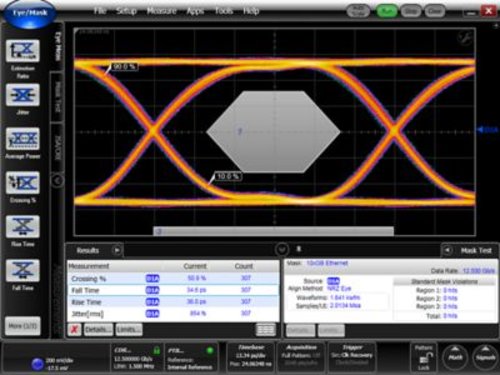Click the red X delete measurement button
This screenshot has width=500, height=375.
click(74, 330)
